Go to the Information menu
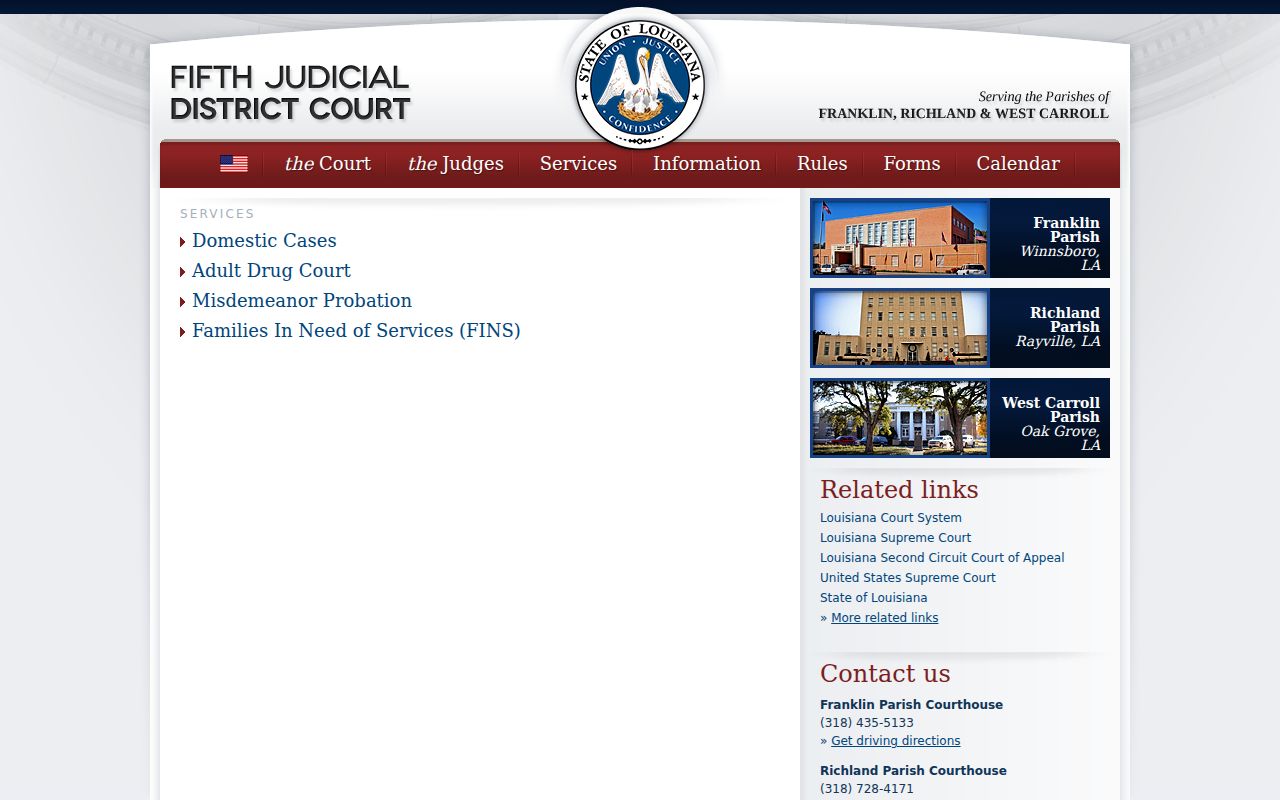This screenshot has width=1280, height=800. [707, 164]
